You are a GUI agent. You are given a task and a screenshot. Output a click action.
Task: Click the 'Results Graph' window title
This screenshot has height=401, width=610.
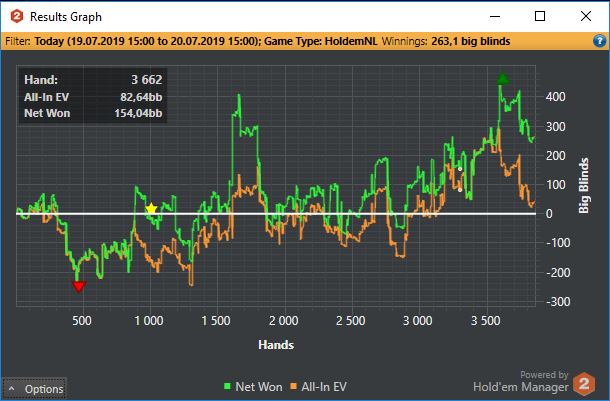(x=66, y=17)
